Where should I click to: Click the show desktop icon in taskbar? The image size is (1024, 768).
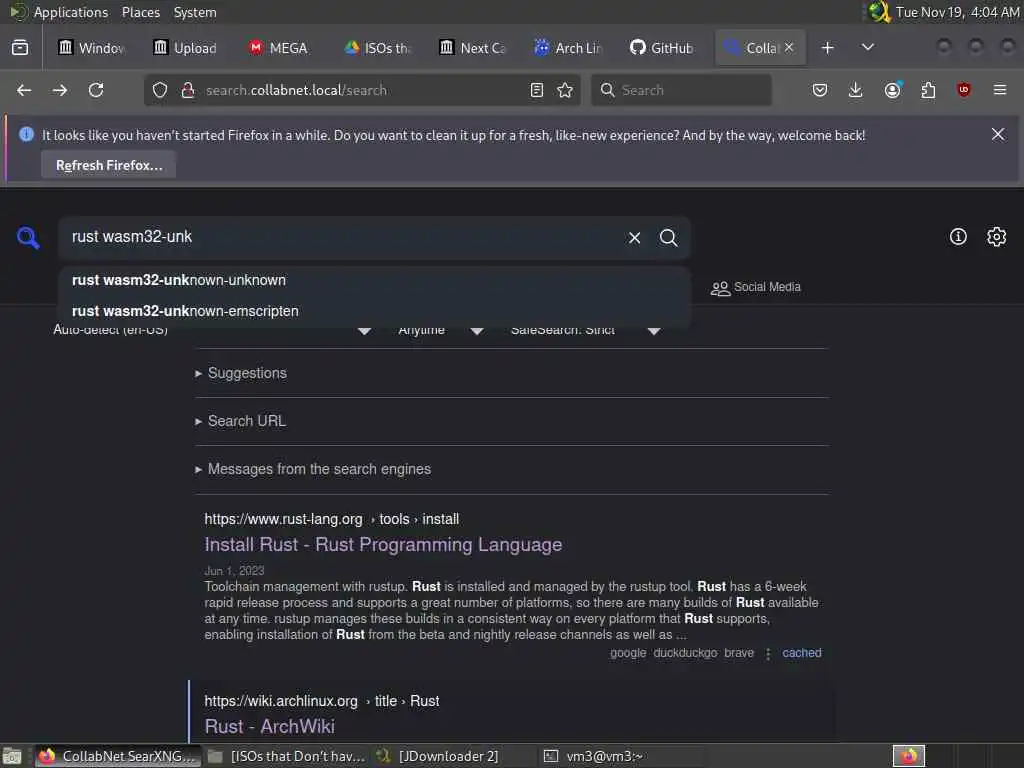(12, 757)
